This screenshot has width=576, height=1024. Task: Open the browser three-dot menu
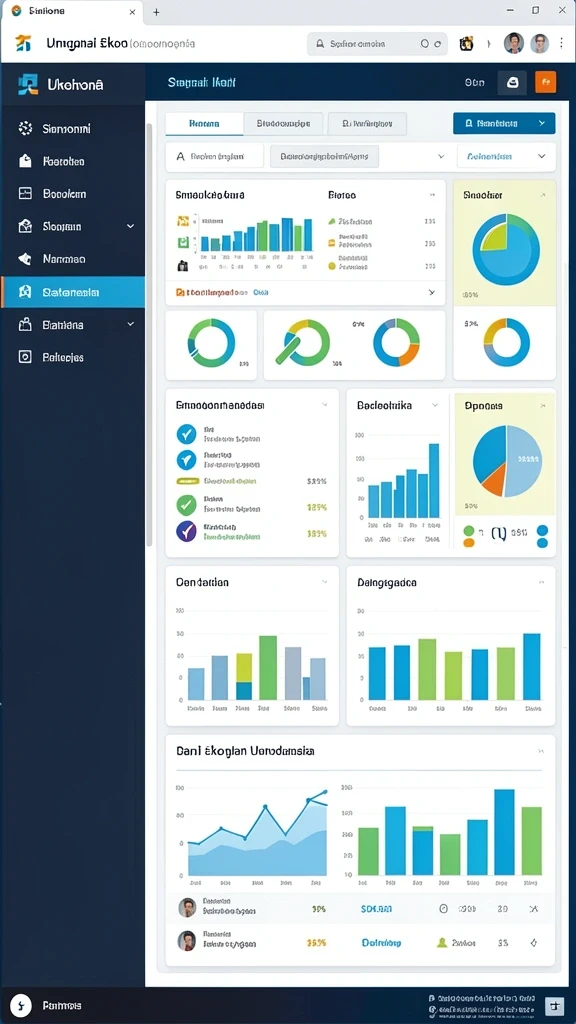click(561, 44)
